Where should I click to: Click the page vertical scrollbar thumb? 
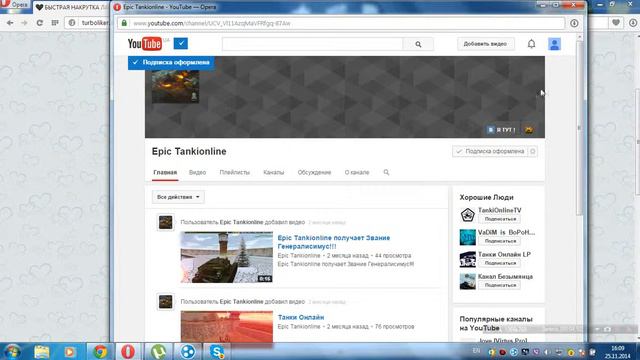pos(580,127)
